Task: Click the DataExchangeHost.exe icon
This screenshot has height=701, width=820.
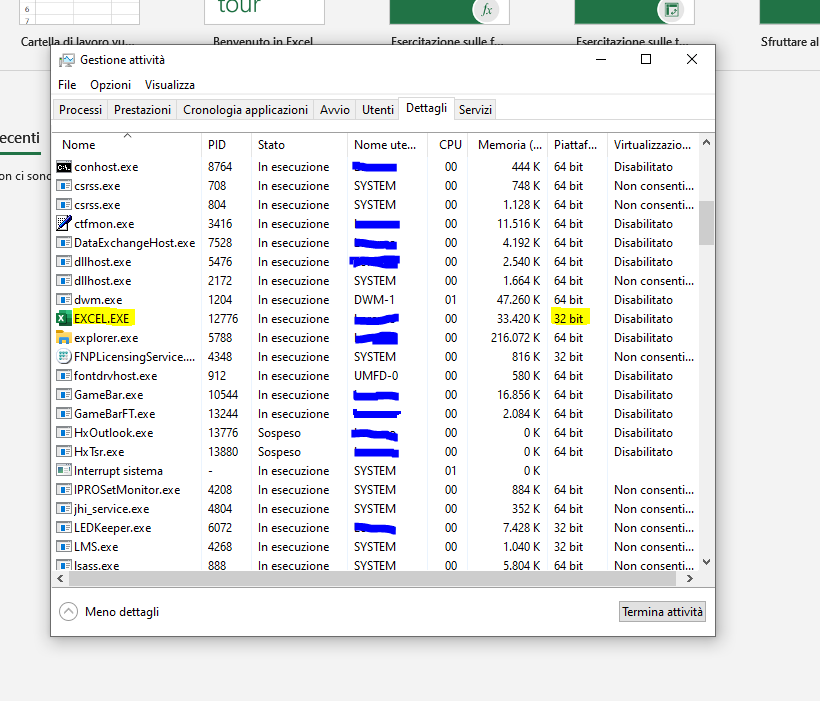Action: click(x=64, y=243)
